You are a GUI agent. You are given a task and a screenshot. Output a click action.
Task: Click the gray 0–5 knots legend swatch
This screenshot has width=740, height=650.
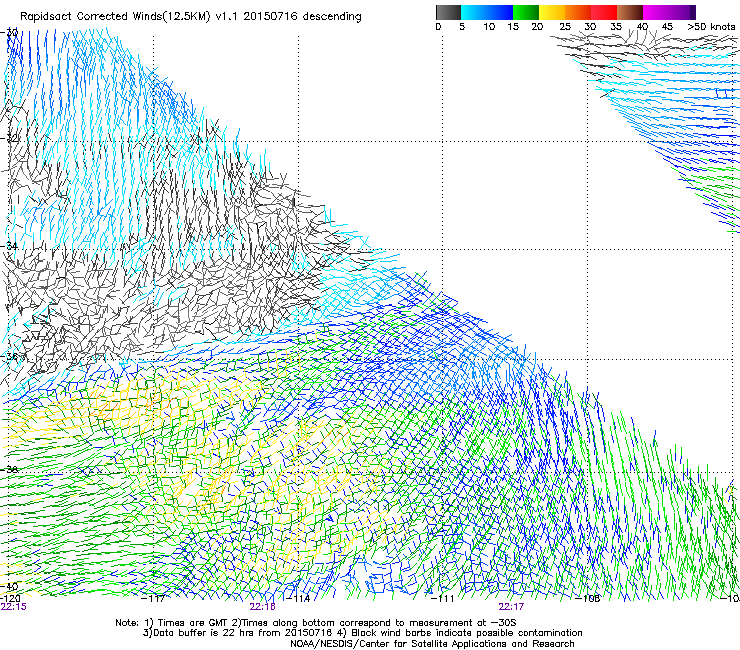(448, 12)
